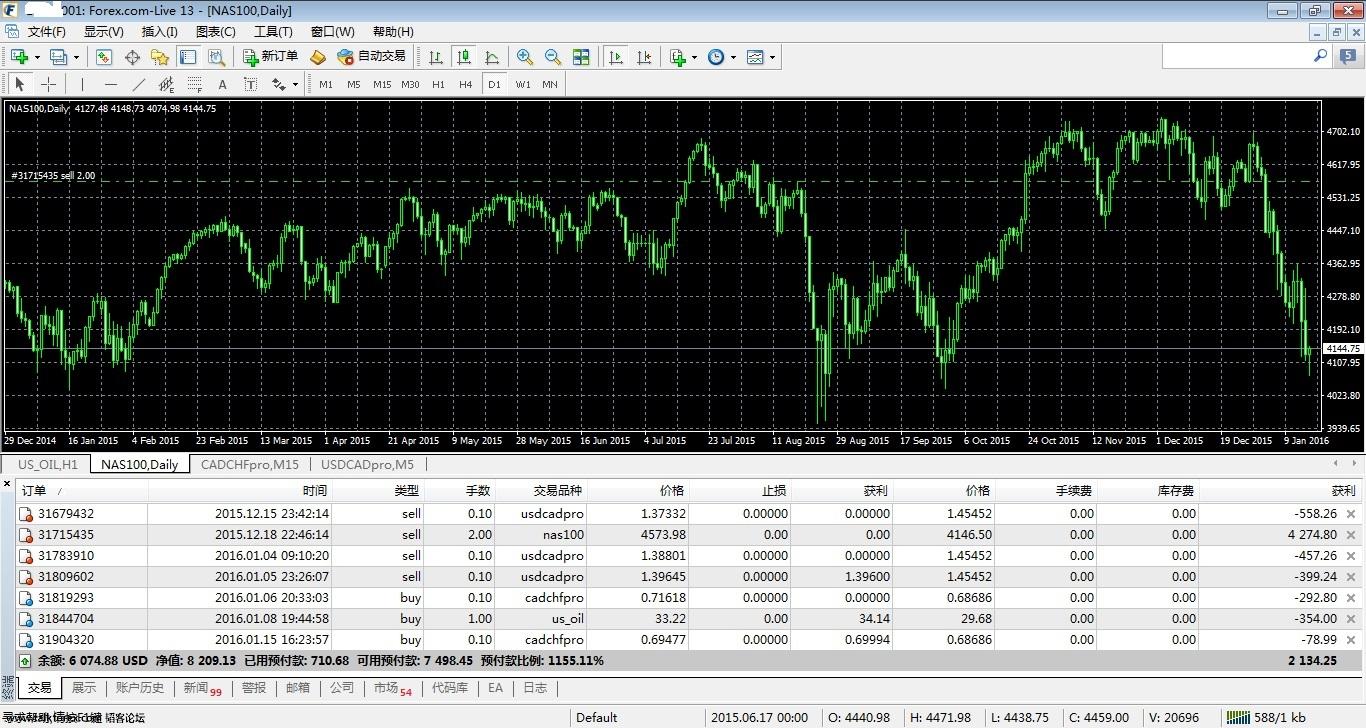
Task: Switch the chart to candlestick style
Action: tap(463, 57)
